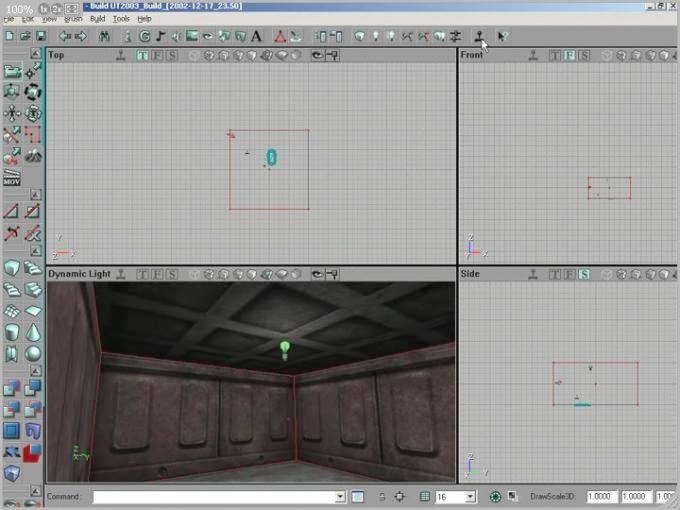Screen dimensions: 680x510
Task: Open the grid size dropdown
Action: 470,497
